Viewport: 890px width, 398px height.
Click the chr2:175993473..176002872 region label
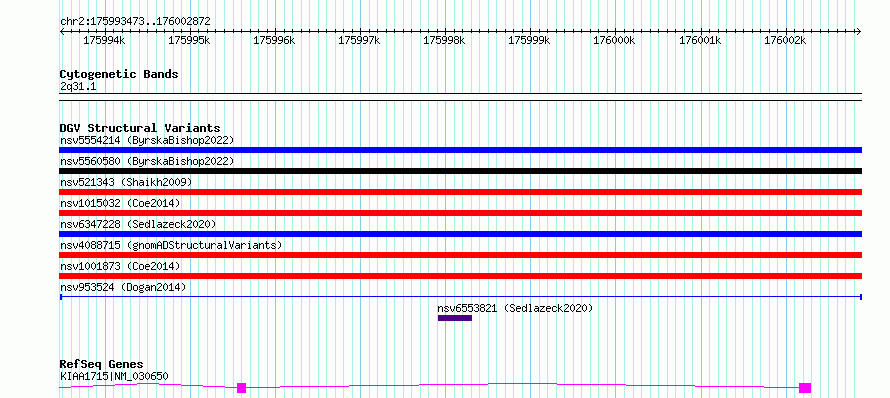point(135,22)
